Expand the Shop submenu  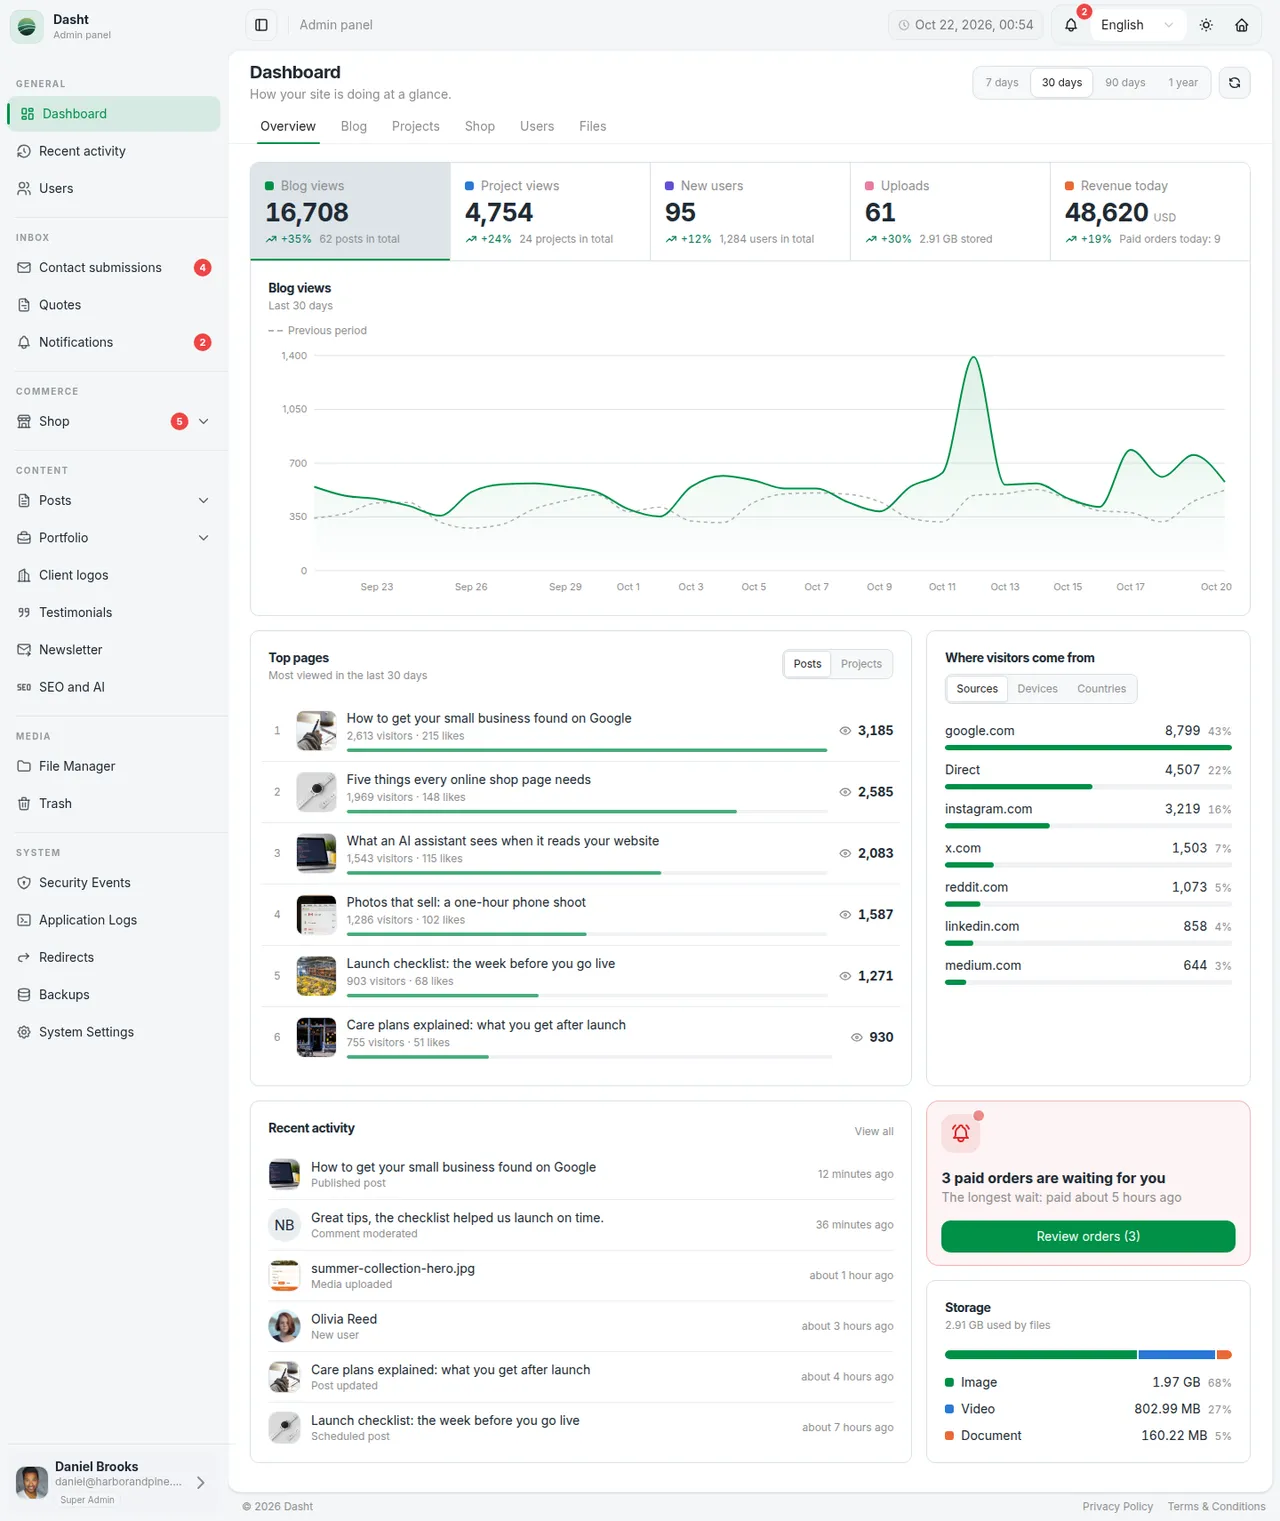pyautogui.click(x=204, y=422)
